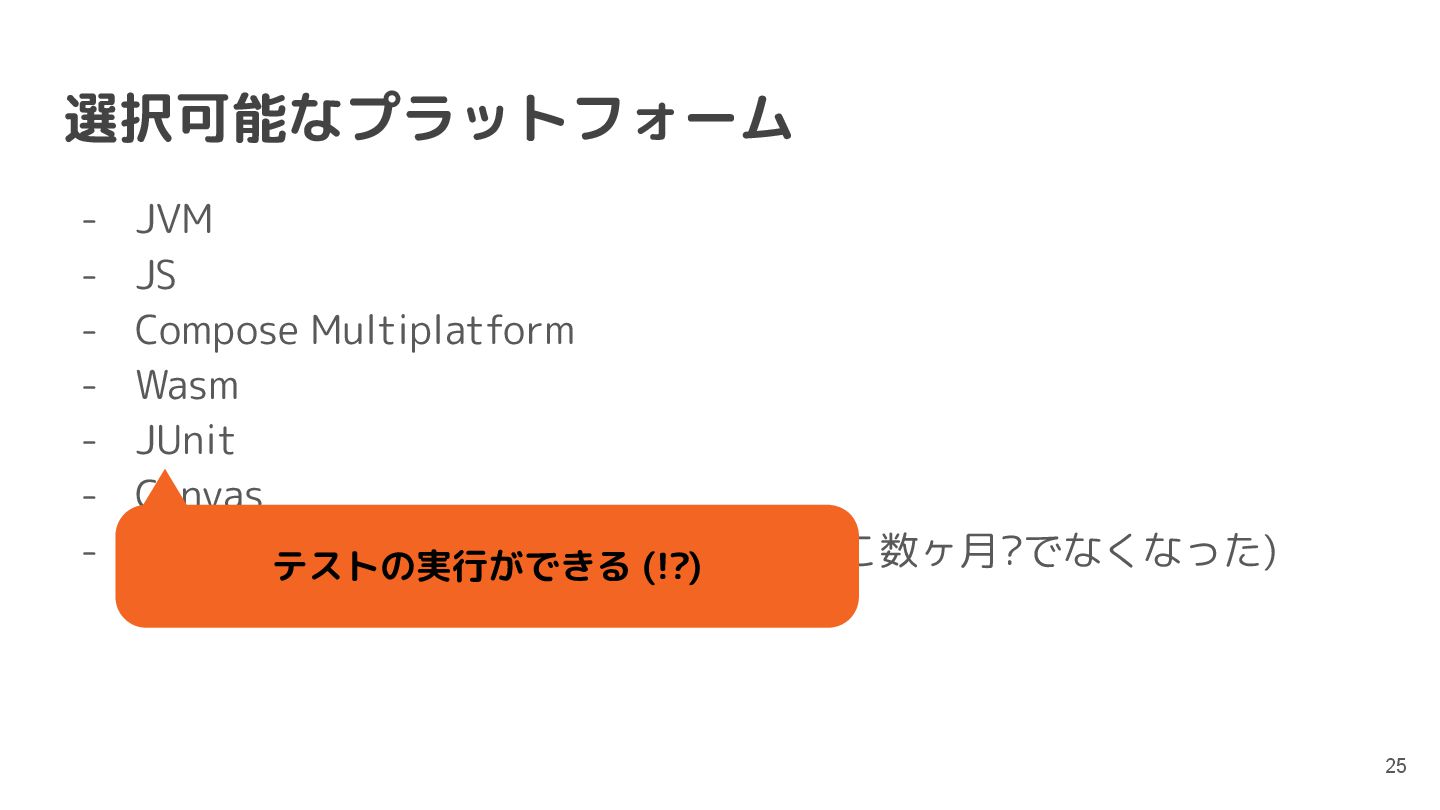Click the last dash bullet beside the callout
Image resolution: width=1440 pixels, height=810 pixels.
[x=90, y=551]
